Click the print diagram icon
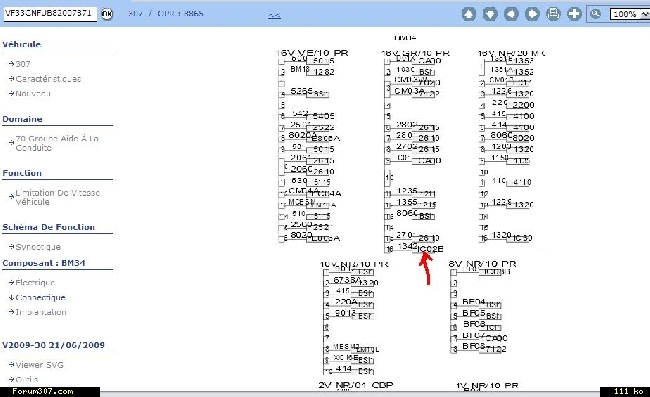Screen dimensions: 650x397 (553, 14)
